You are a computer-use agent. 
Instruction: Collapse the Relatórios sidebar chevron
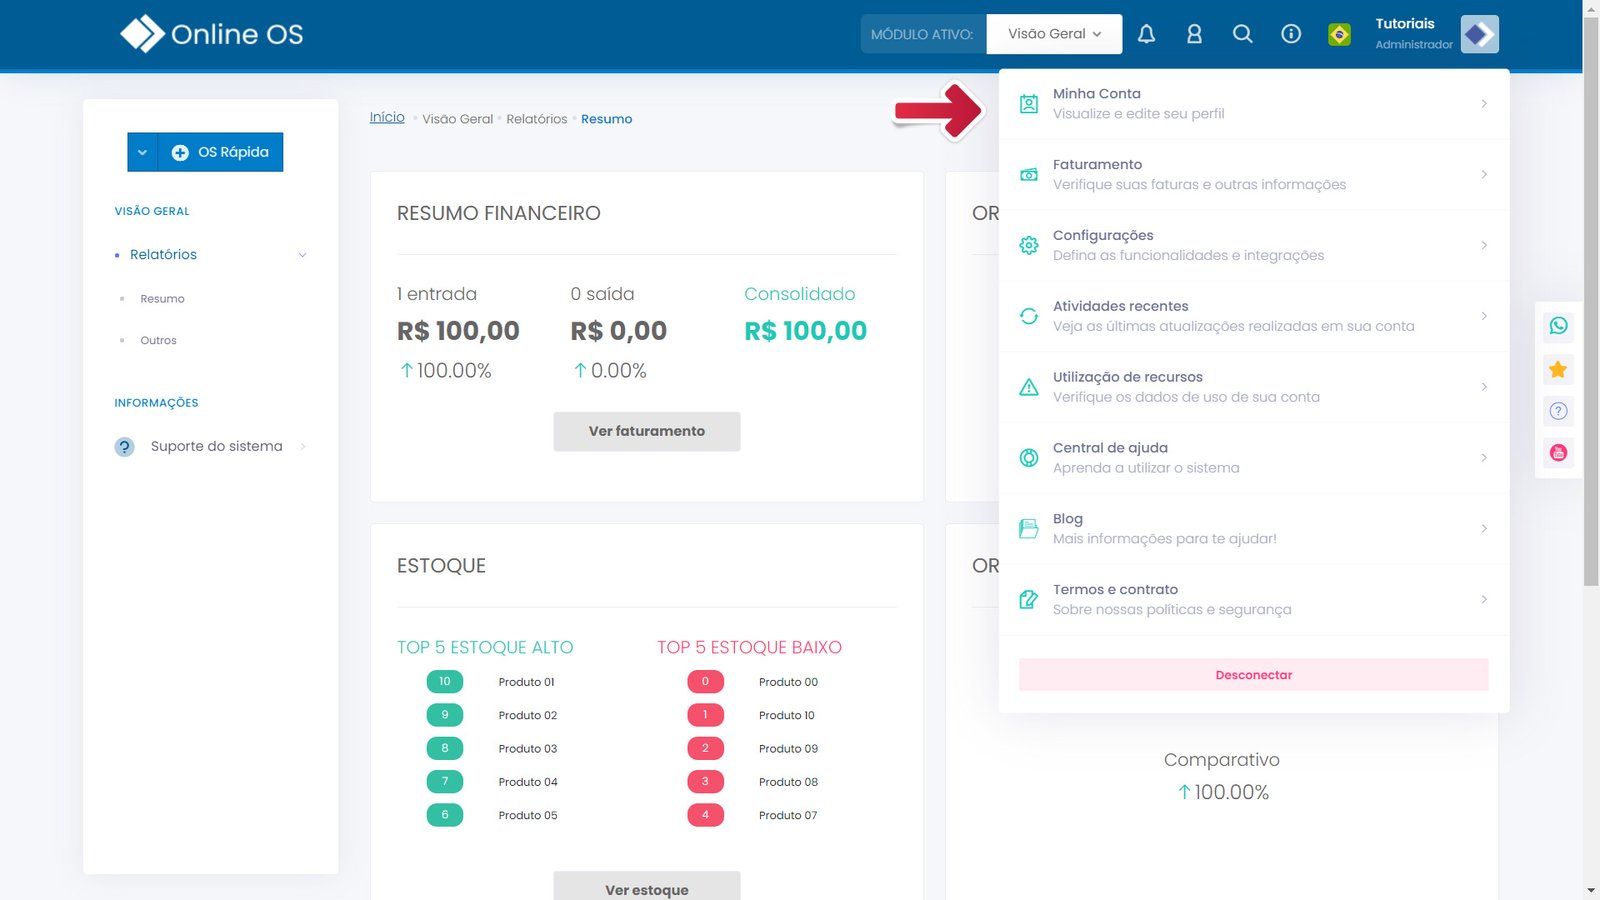302,255
